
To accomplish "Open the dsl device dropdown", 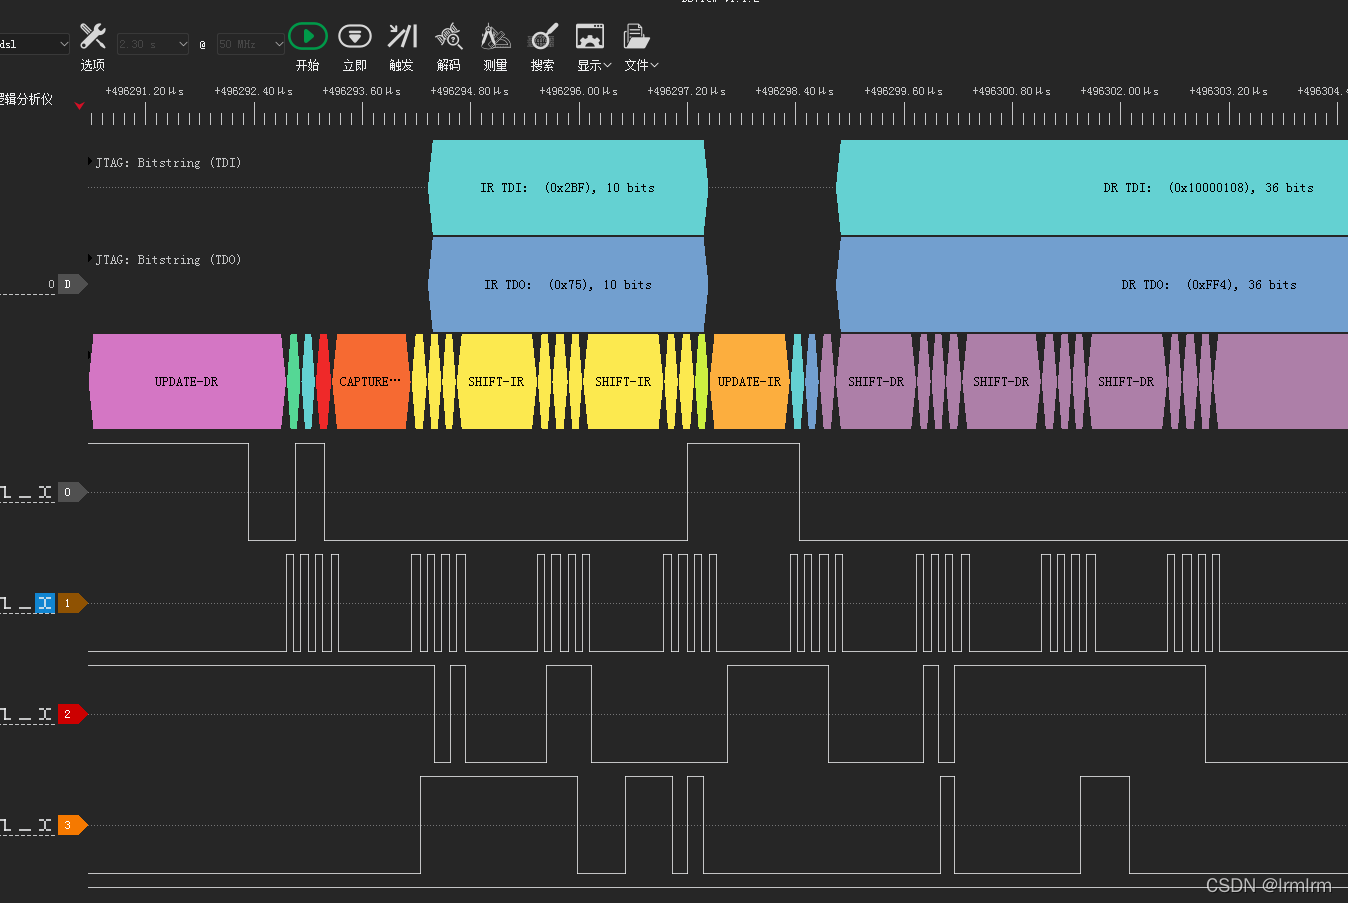I will (35, 44).
